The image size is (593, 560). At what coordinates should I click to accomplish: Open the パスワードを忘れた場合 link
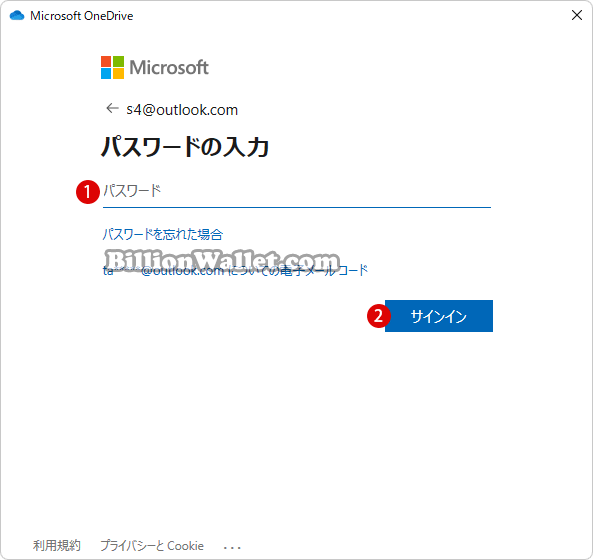(163, 234)
